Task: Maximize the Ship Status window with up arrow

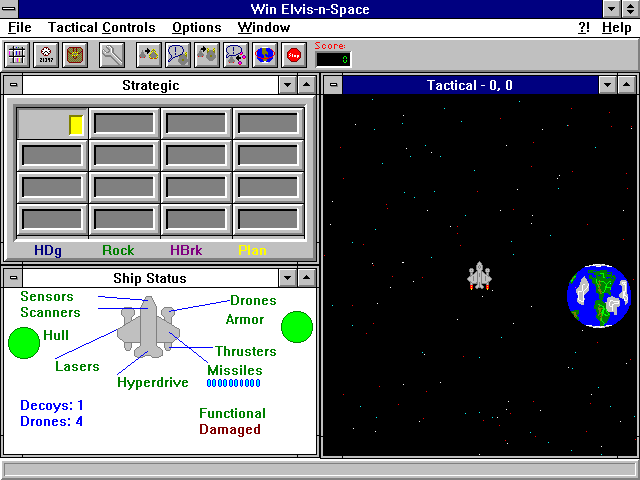Action: (307, 278)
